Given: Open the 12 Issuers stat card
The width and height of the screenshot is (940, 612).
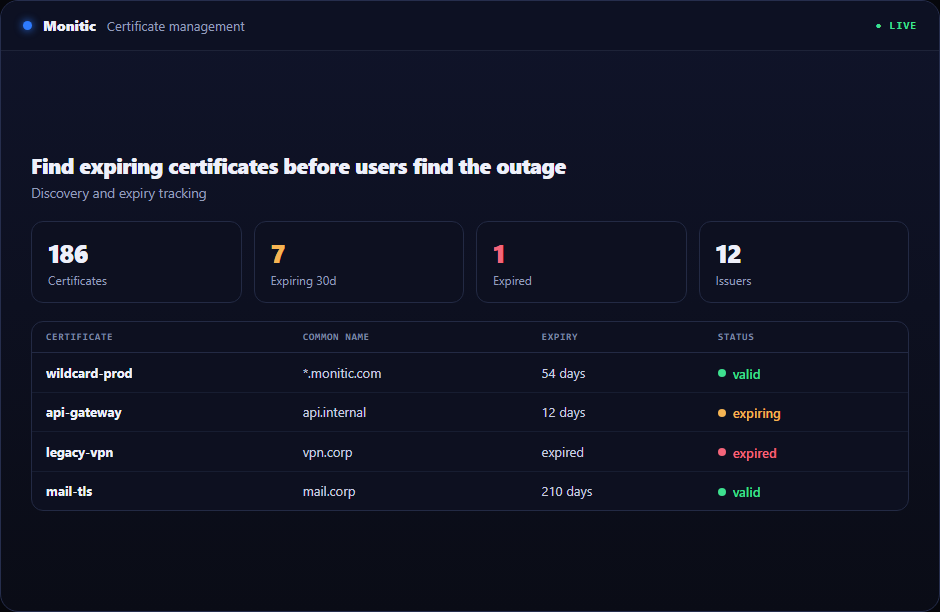Looking at the screenshot, I should 804,262.
